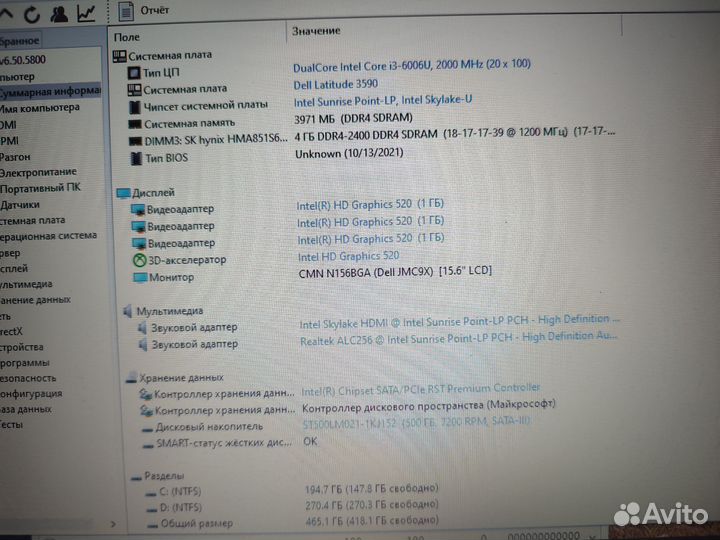720x540 pixels.
Task: Select Датчики in the sidebar tree
Action: click(20, 205)
